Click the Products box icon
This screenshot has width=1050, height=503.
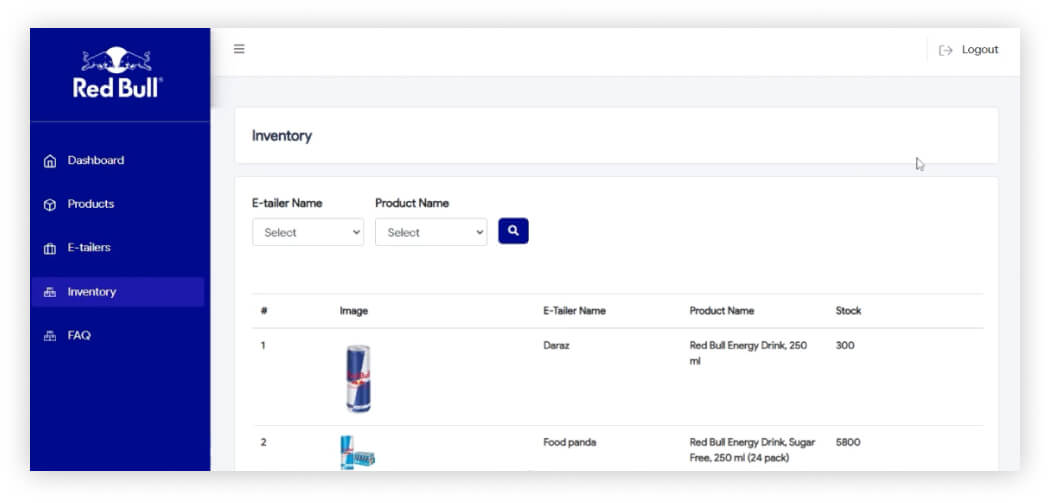click(50, 205)
